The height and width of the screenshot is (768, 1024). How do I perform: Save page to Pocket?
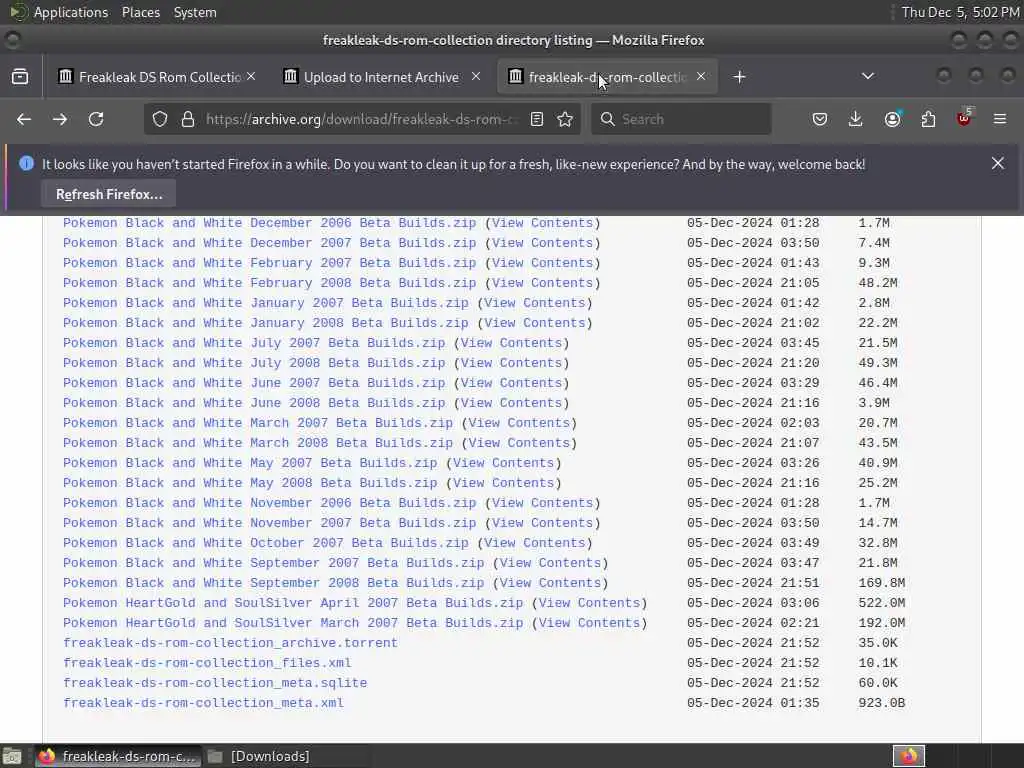(x=820, y=120)
